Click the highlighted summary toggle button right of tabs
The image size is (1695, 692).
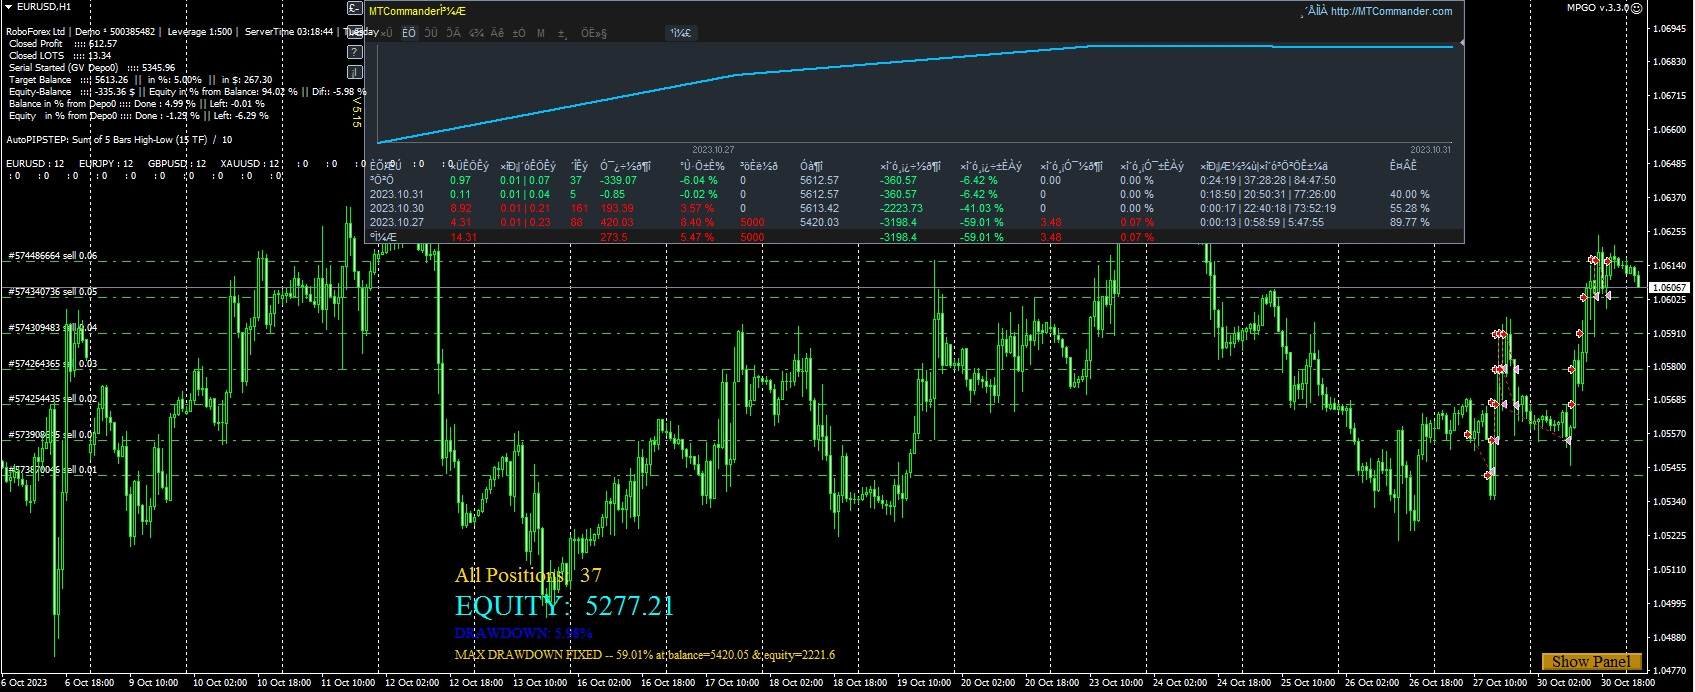click(681, 33)
